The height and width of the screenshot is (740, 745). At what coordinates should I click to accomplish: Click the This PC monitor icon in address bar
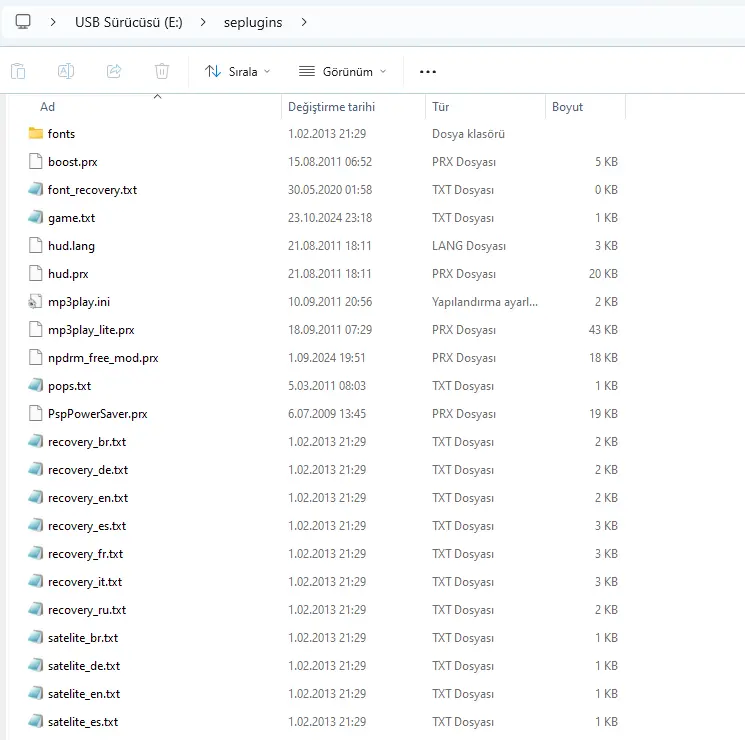click(23, 22)
